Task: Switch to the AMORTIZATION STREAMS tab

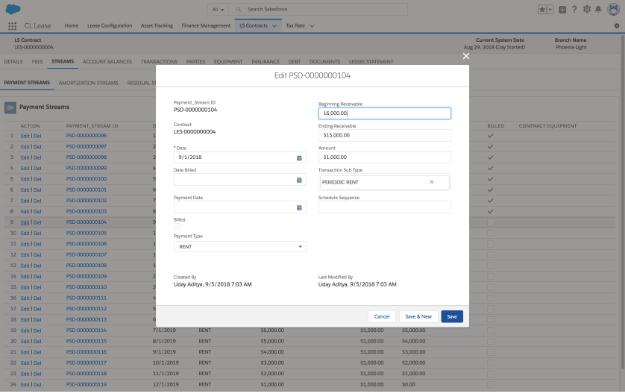Action: [88, 83]
